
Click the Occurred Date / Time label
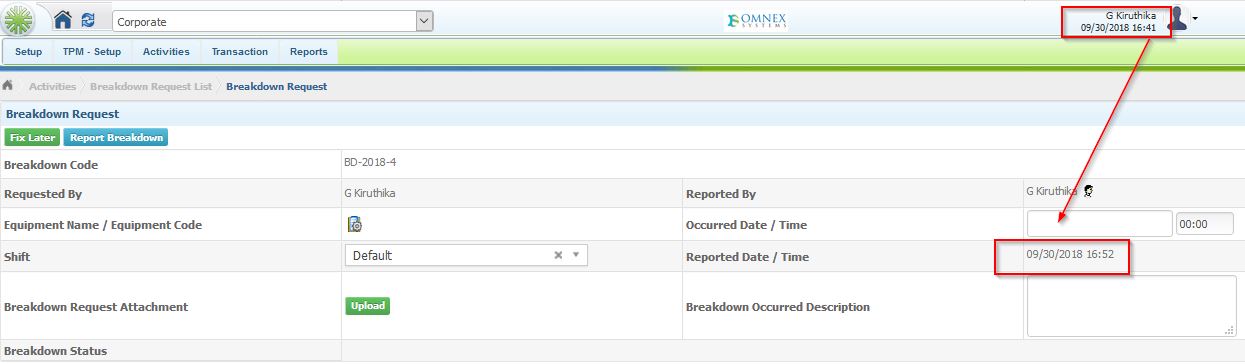coord(746,225)
